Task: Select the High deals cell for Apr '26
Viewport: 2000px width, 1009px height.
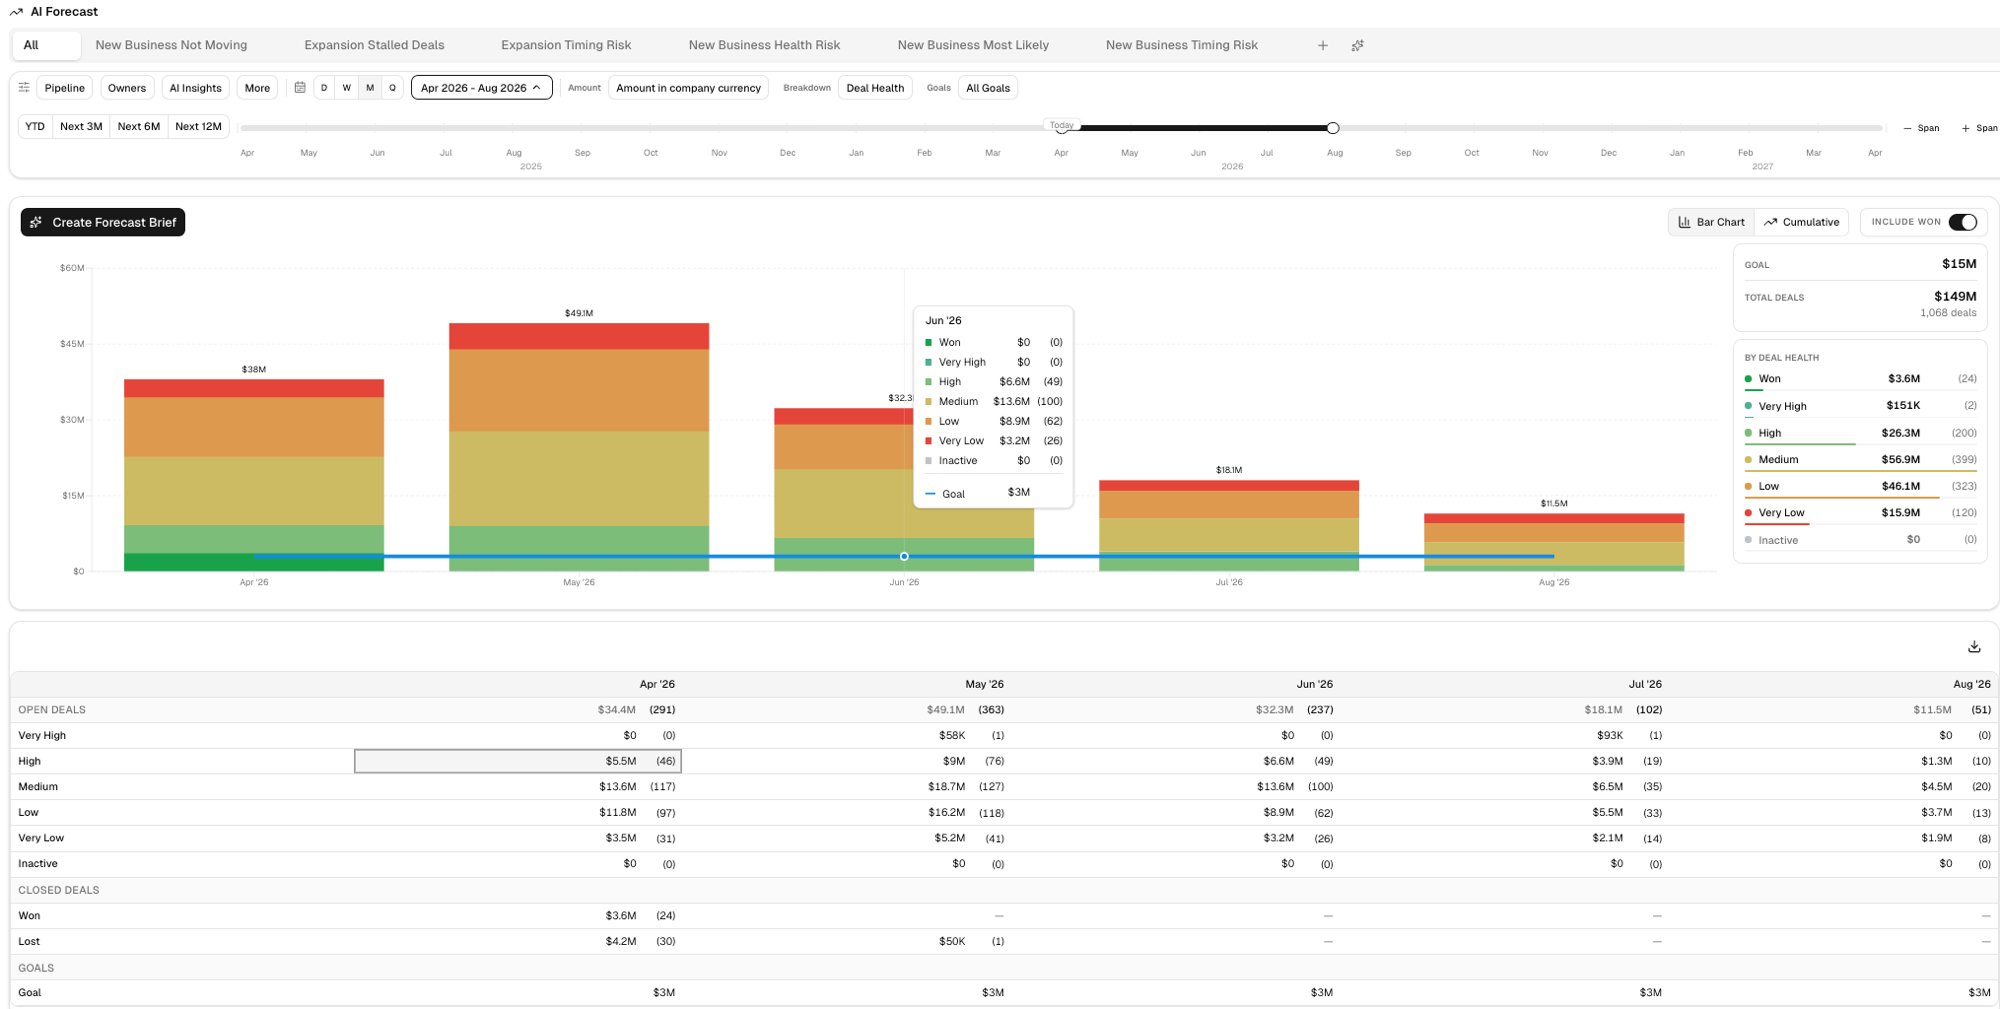Action: point(518,761)
